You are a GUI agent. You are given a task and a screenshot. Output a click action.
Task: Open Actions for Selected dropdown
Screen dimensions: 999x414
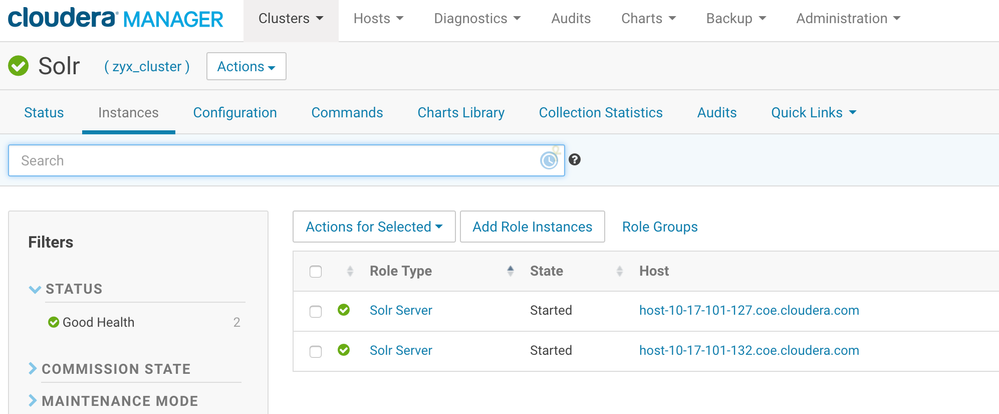pyautogui.click(x=374, y=227)
